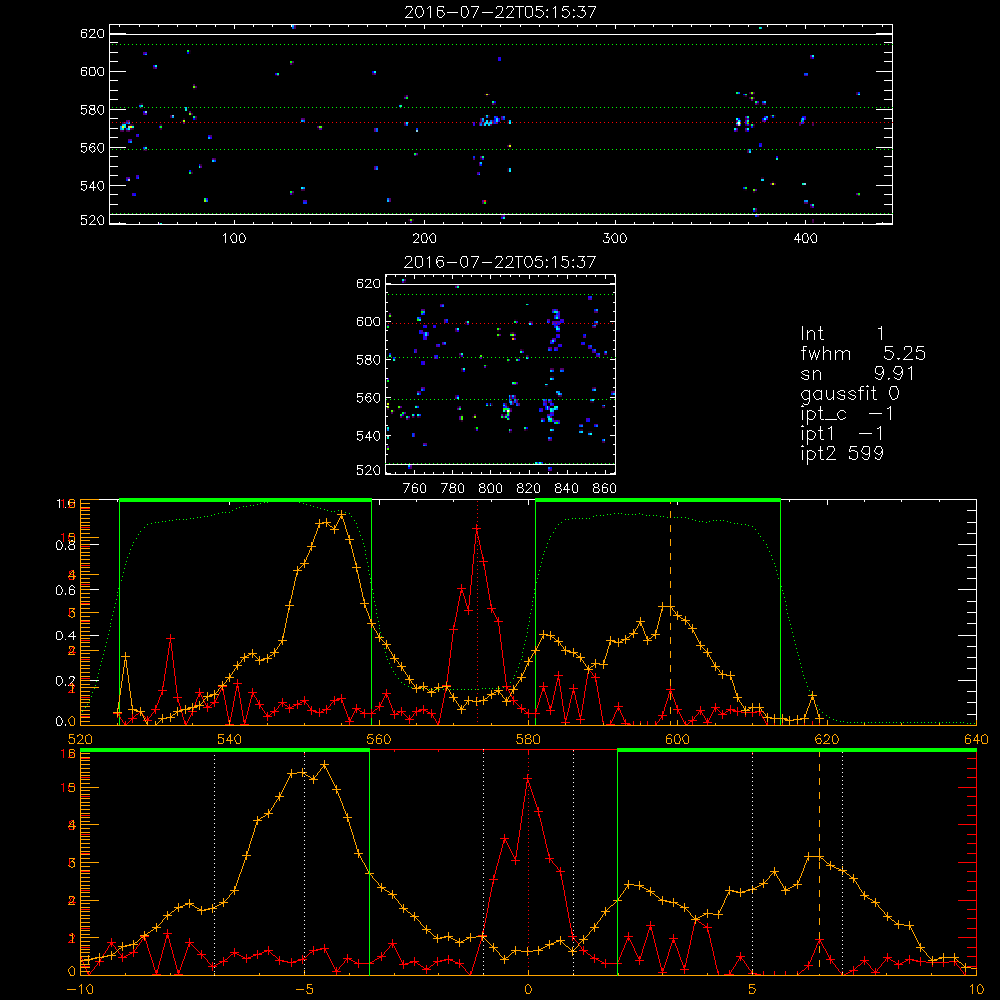Select the 'ipt_c -1' readout line
Viewport: 1000px width, 1000px height.
coord(847,414)
